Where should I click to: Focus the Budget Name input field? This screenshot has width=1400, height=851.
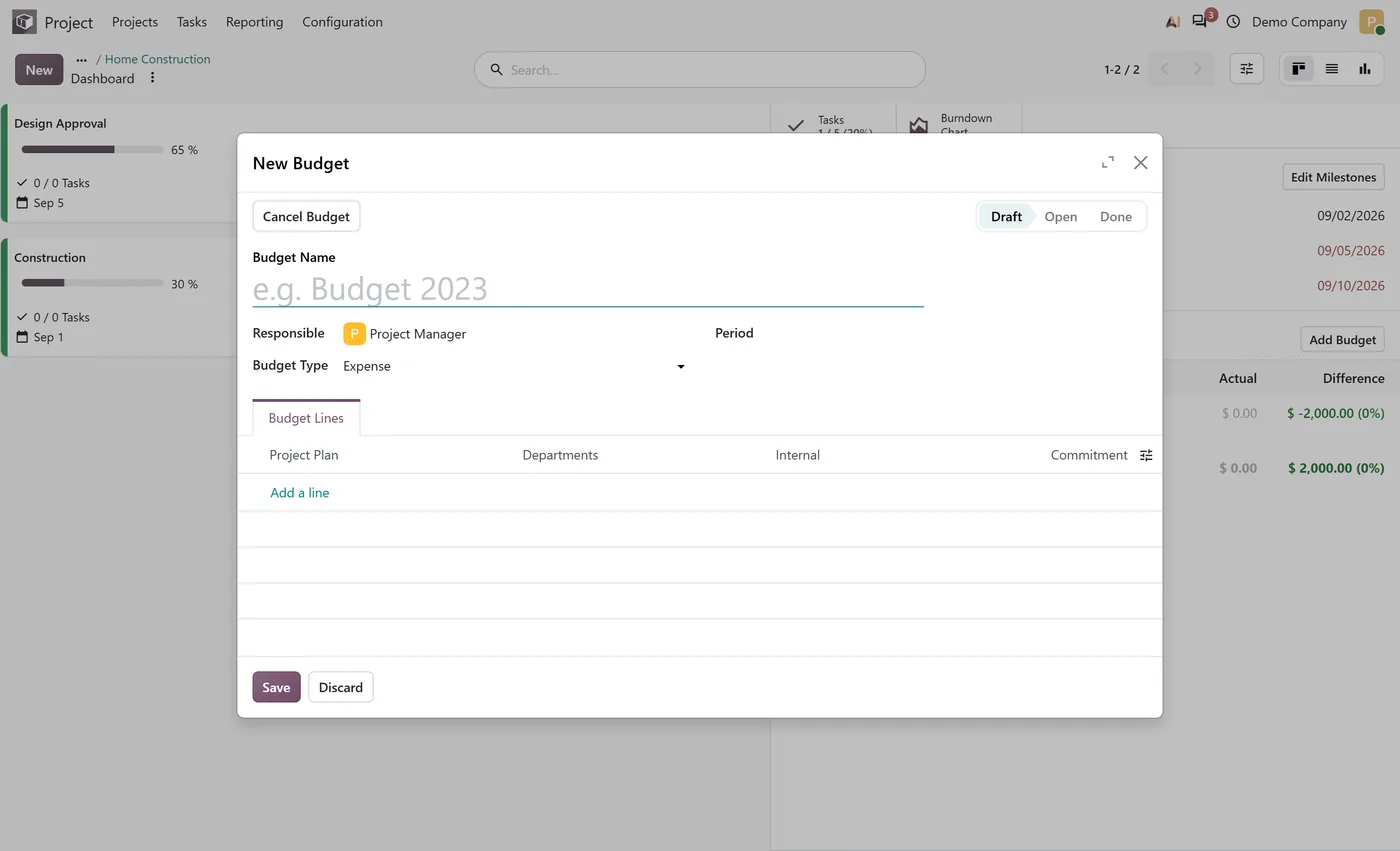click(x=588, y=289)
